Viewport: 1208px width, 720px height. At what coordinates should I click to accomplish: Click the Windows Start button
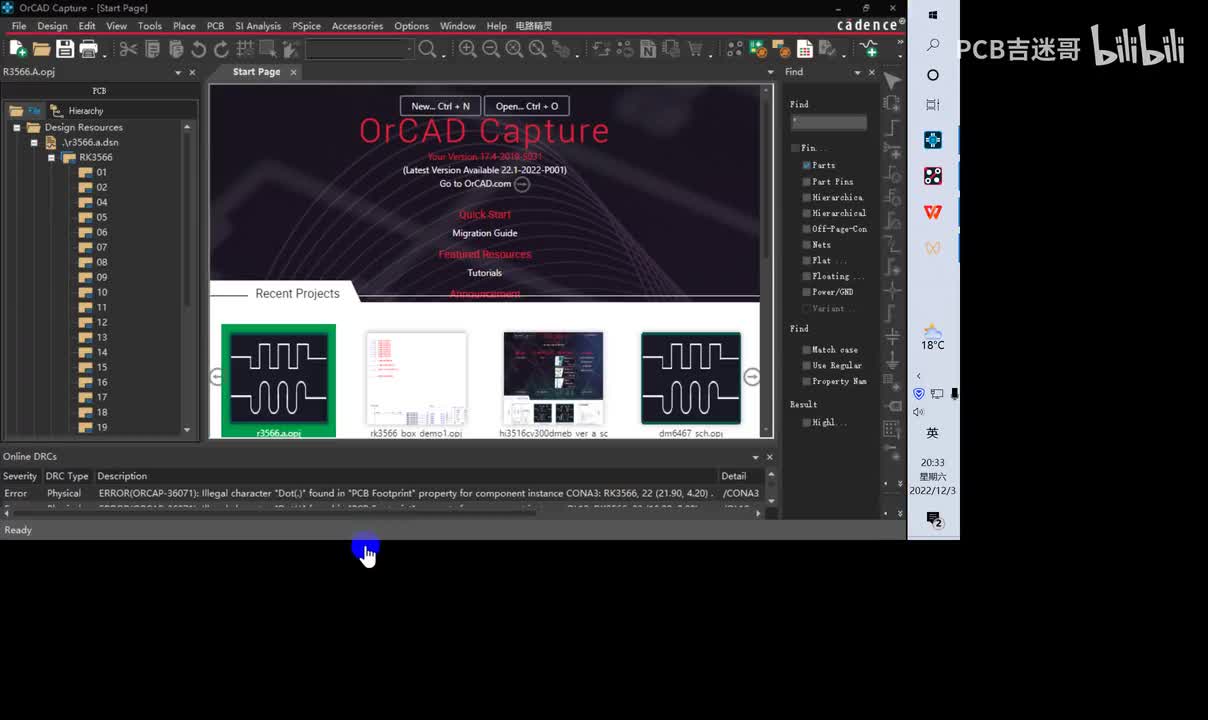pos(933,15)
